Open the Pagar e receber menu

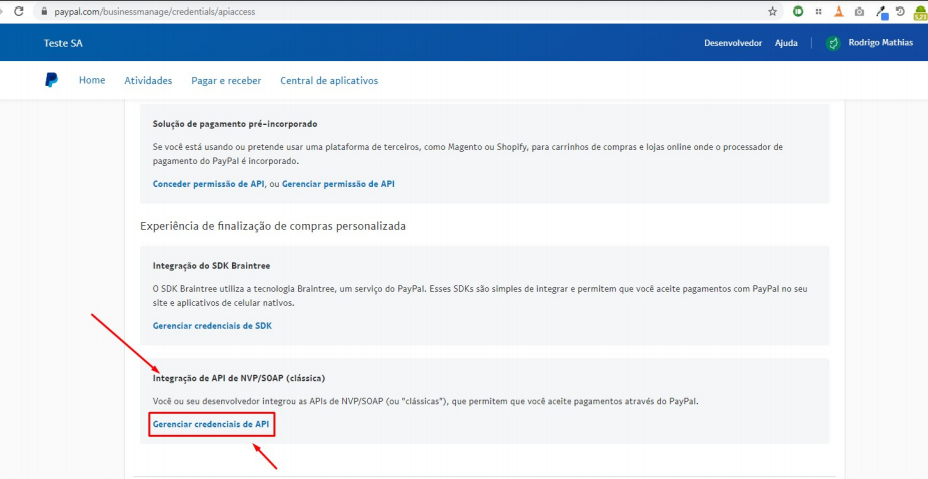point(226,81)
